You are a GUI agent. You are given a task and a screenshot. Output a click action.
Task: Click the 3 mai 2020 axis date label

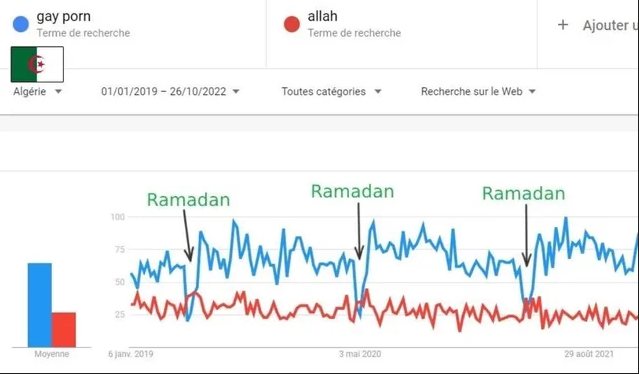click(x=360, y=354)
